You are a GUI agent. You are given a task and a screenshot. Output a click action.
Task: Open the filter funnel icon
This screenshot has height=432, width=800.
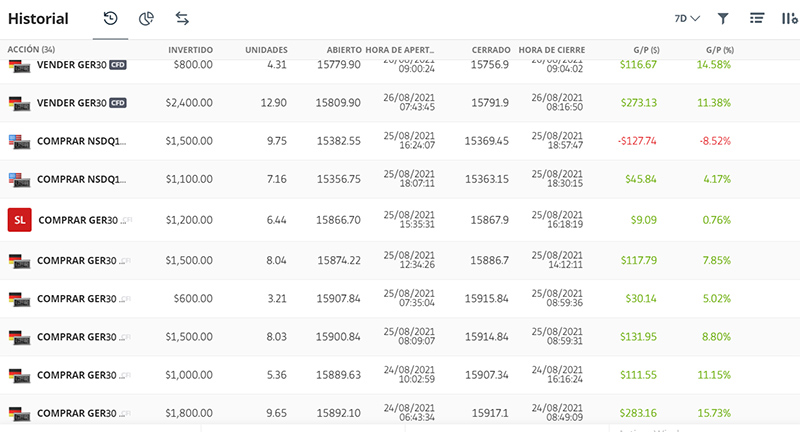(x=722, y=19)
